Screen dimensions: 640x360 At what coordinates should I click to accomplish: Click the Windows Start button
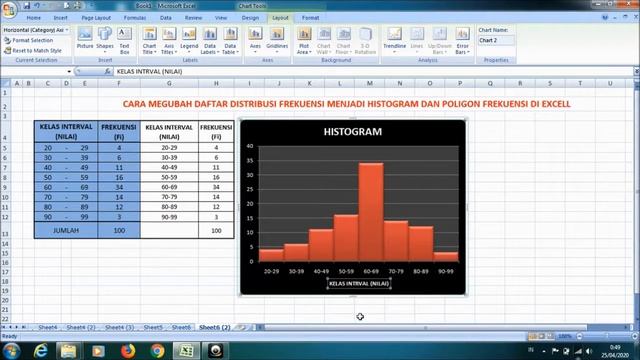coord(11,351)
